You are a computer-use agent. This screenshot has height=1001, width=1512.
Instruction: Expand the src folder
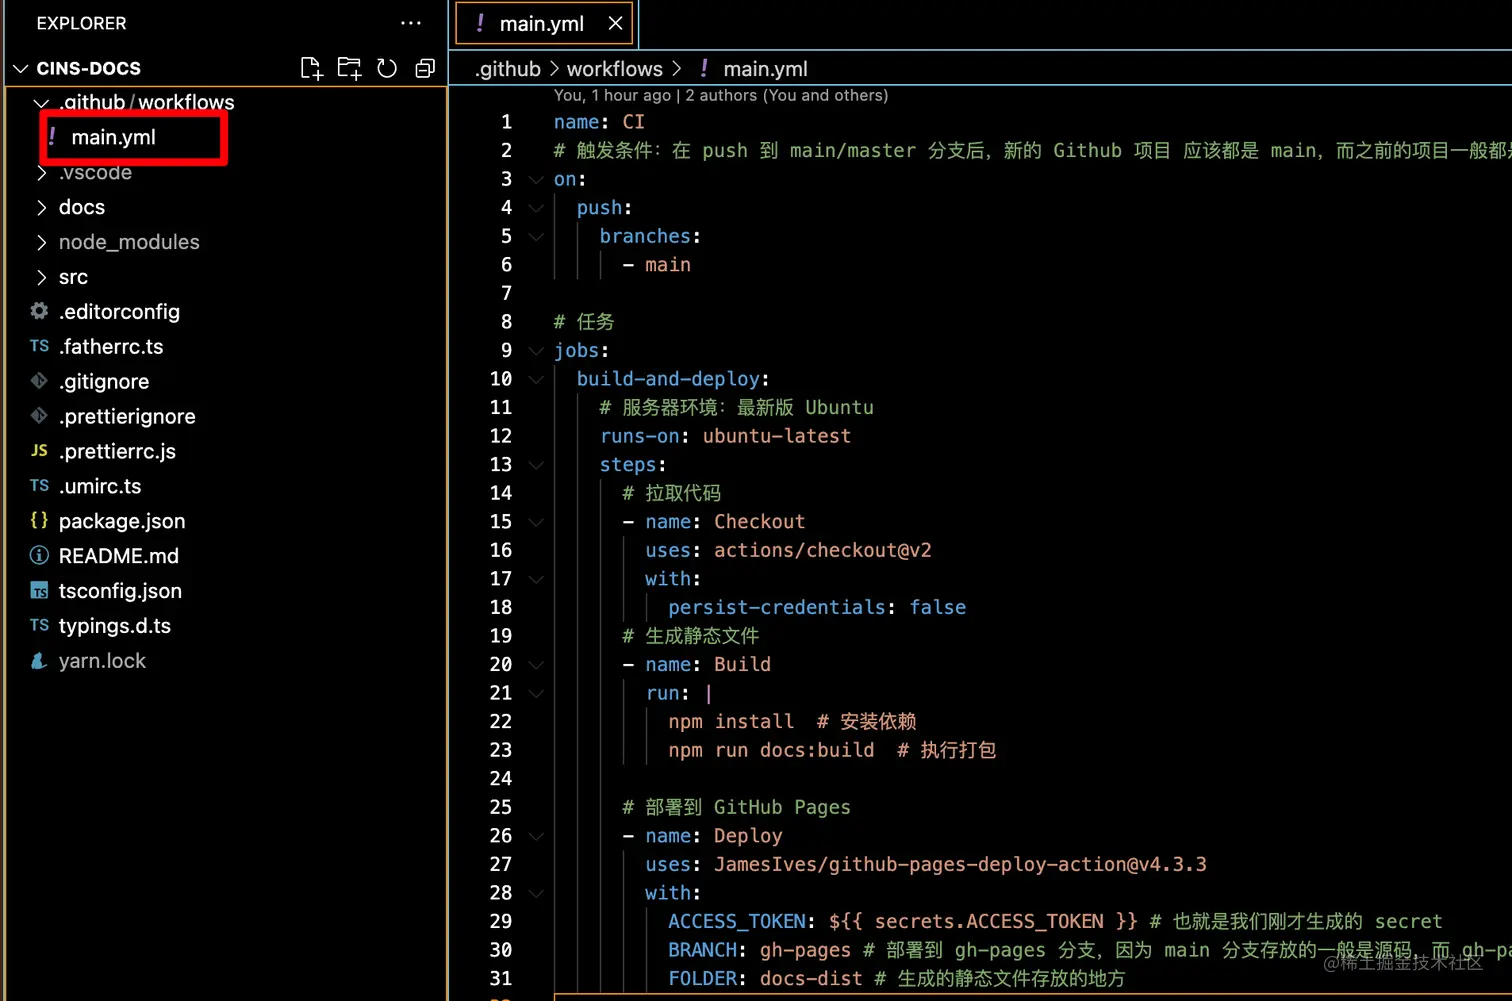coord(41,277)
